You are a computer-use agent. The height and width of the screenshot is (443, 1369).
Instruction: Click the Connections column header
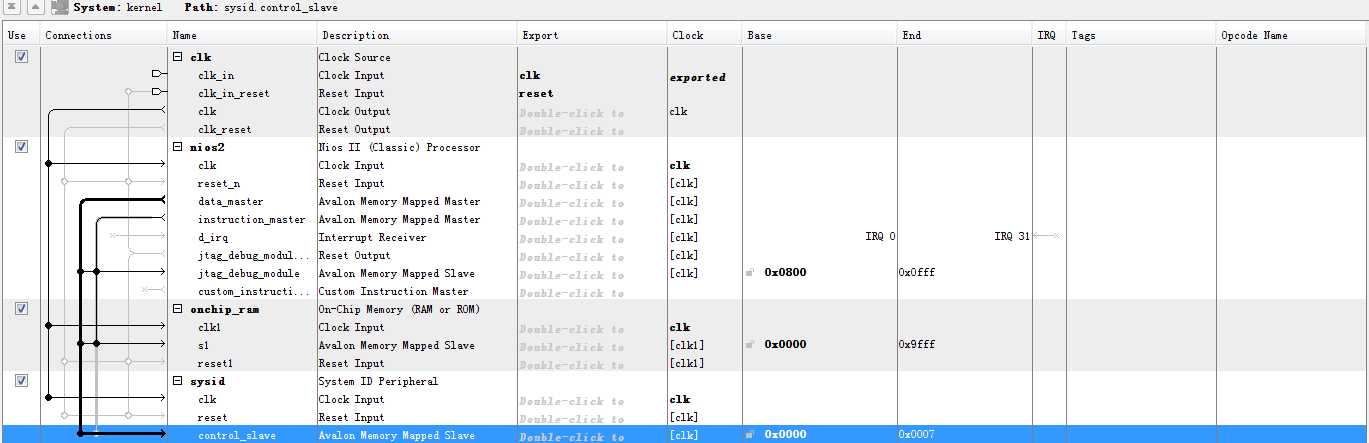pos(104,35)
